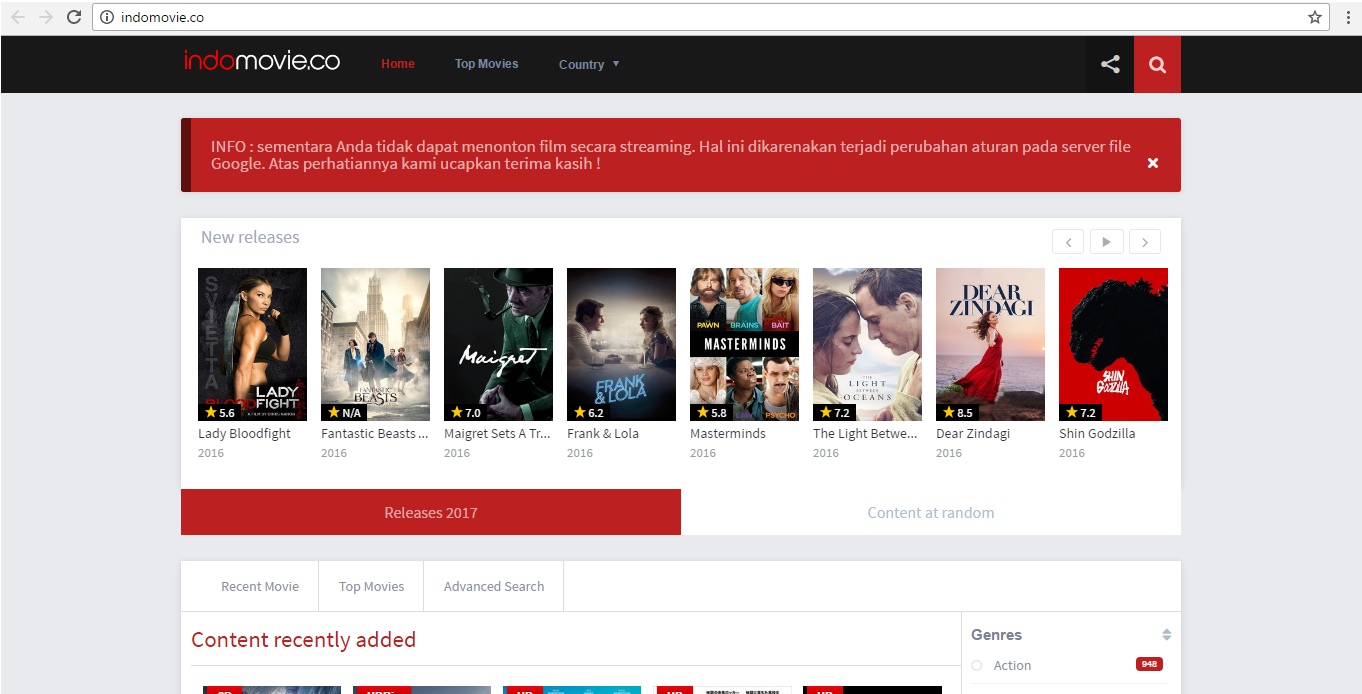The image size is (1362, 694).
Task: Click the Maigret Sets A Tr... title link
Action: (x=497, y=434)
